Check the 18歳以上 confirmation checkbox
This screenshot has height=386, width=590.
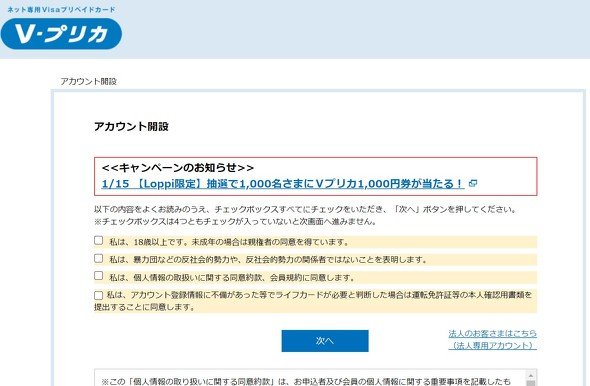[99, 240]
